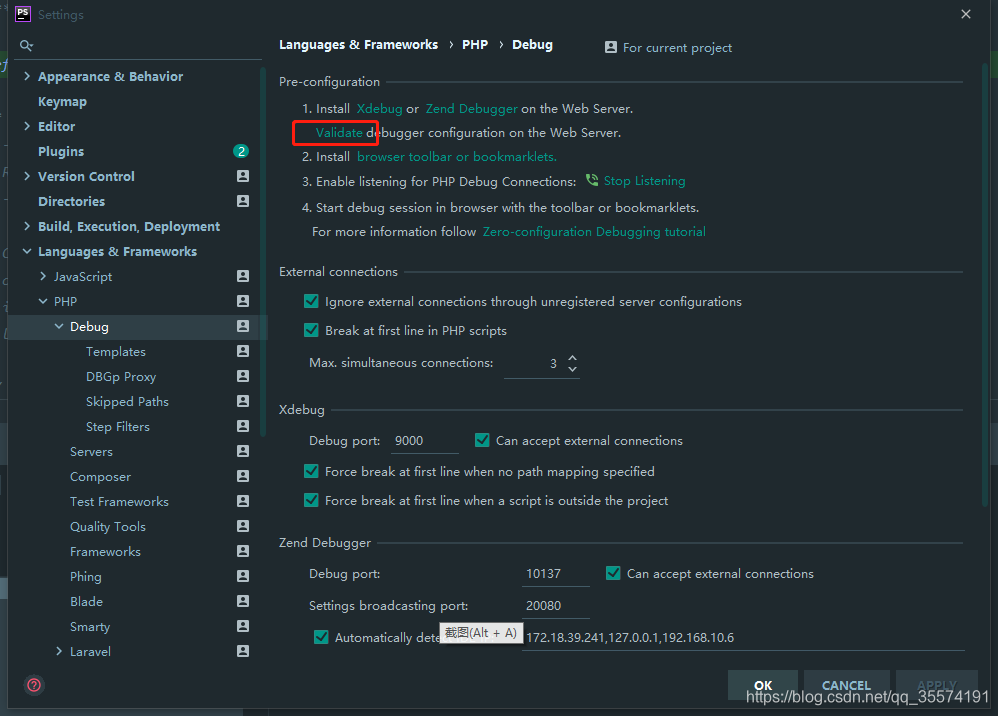Expand the JavaScript node

click(43, 276)
